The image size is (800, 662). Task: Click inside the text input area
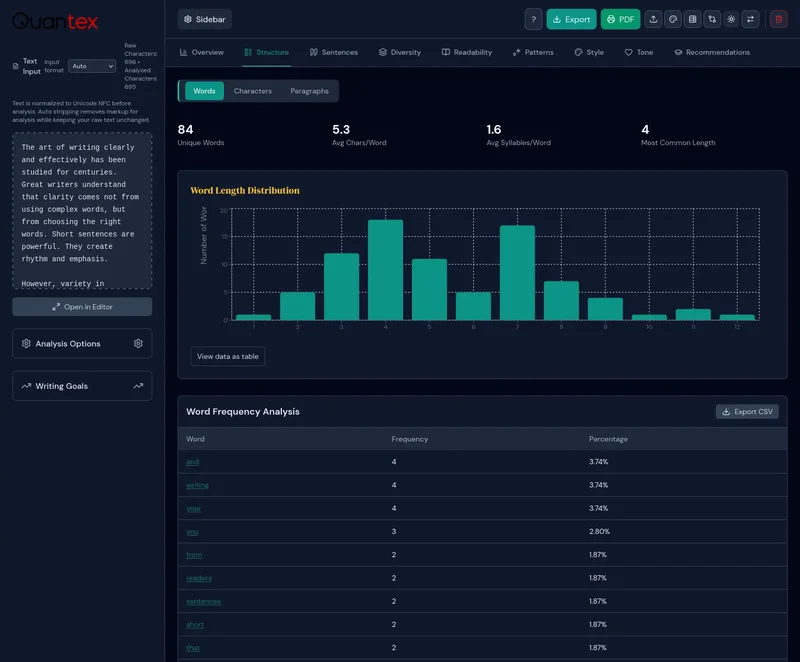pos(82,211)
